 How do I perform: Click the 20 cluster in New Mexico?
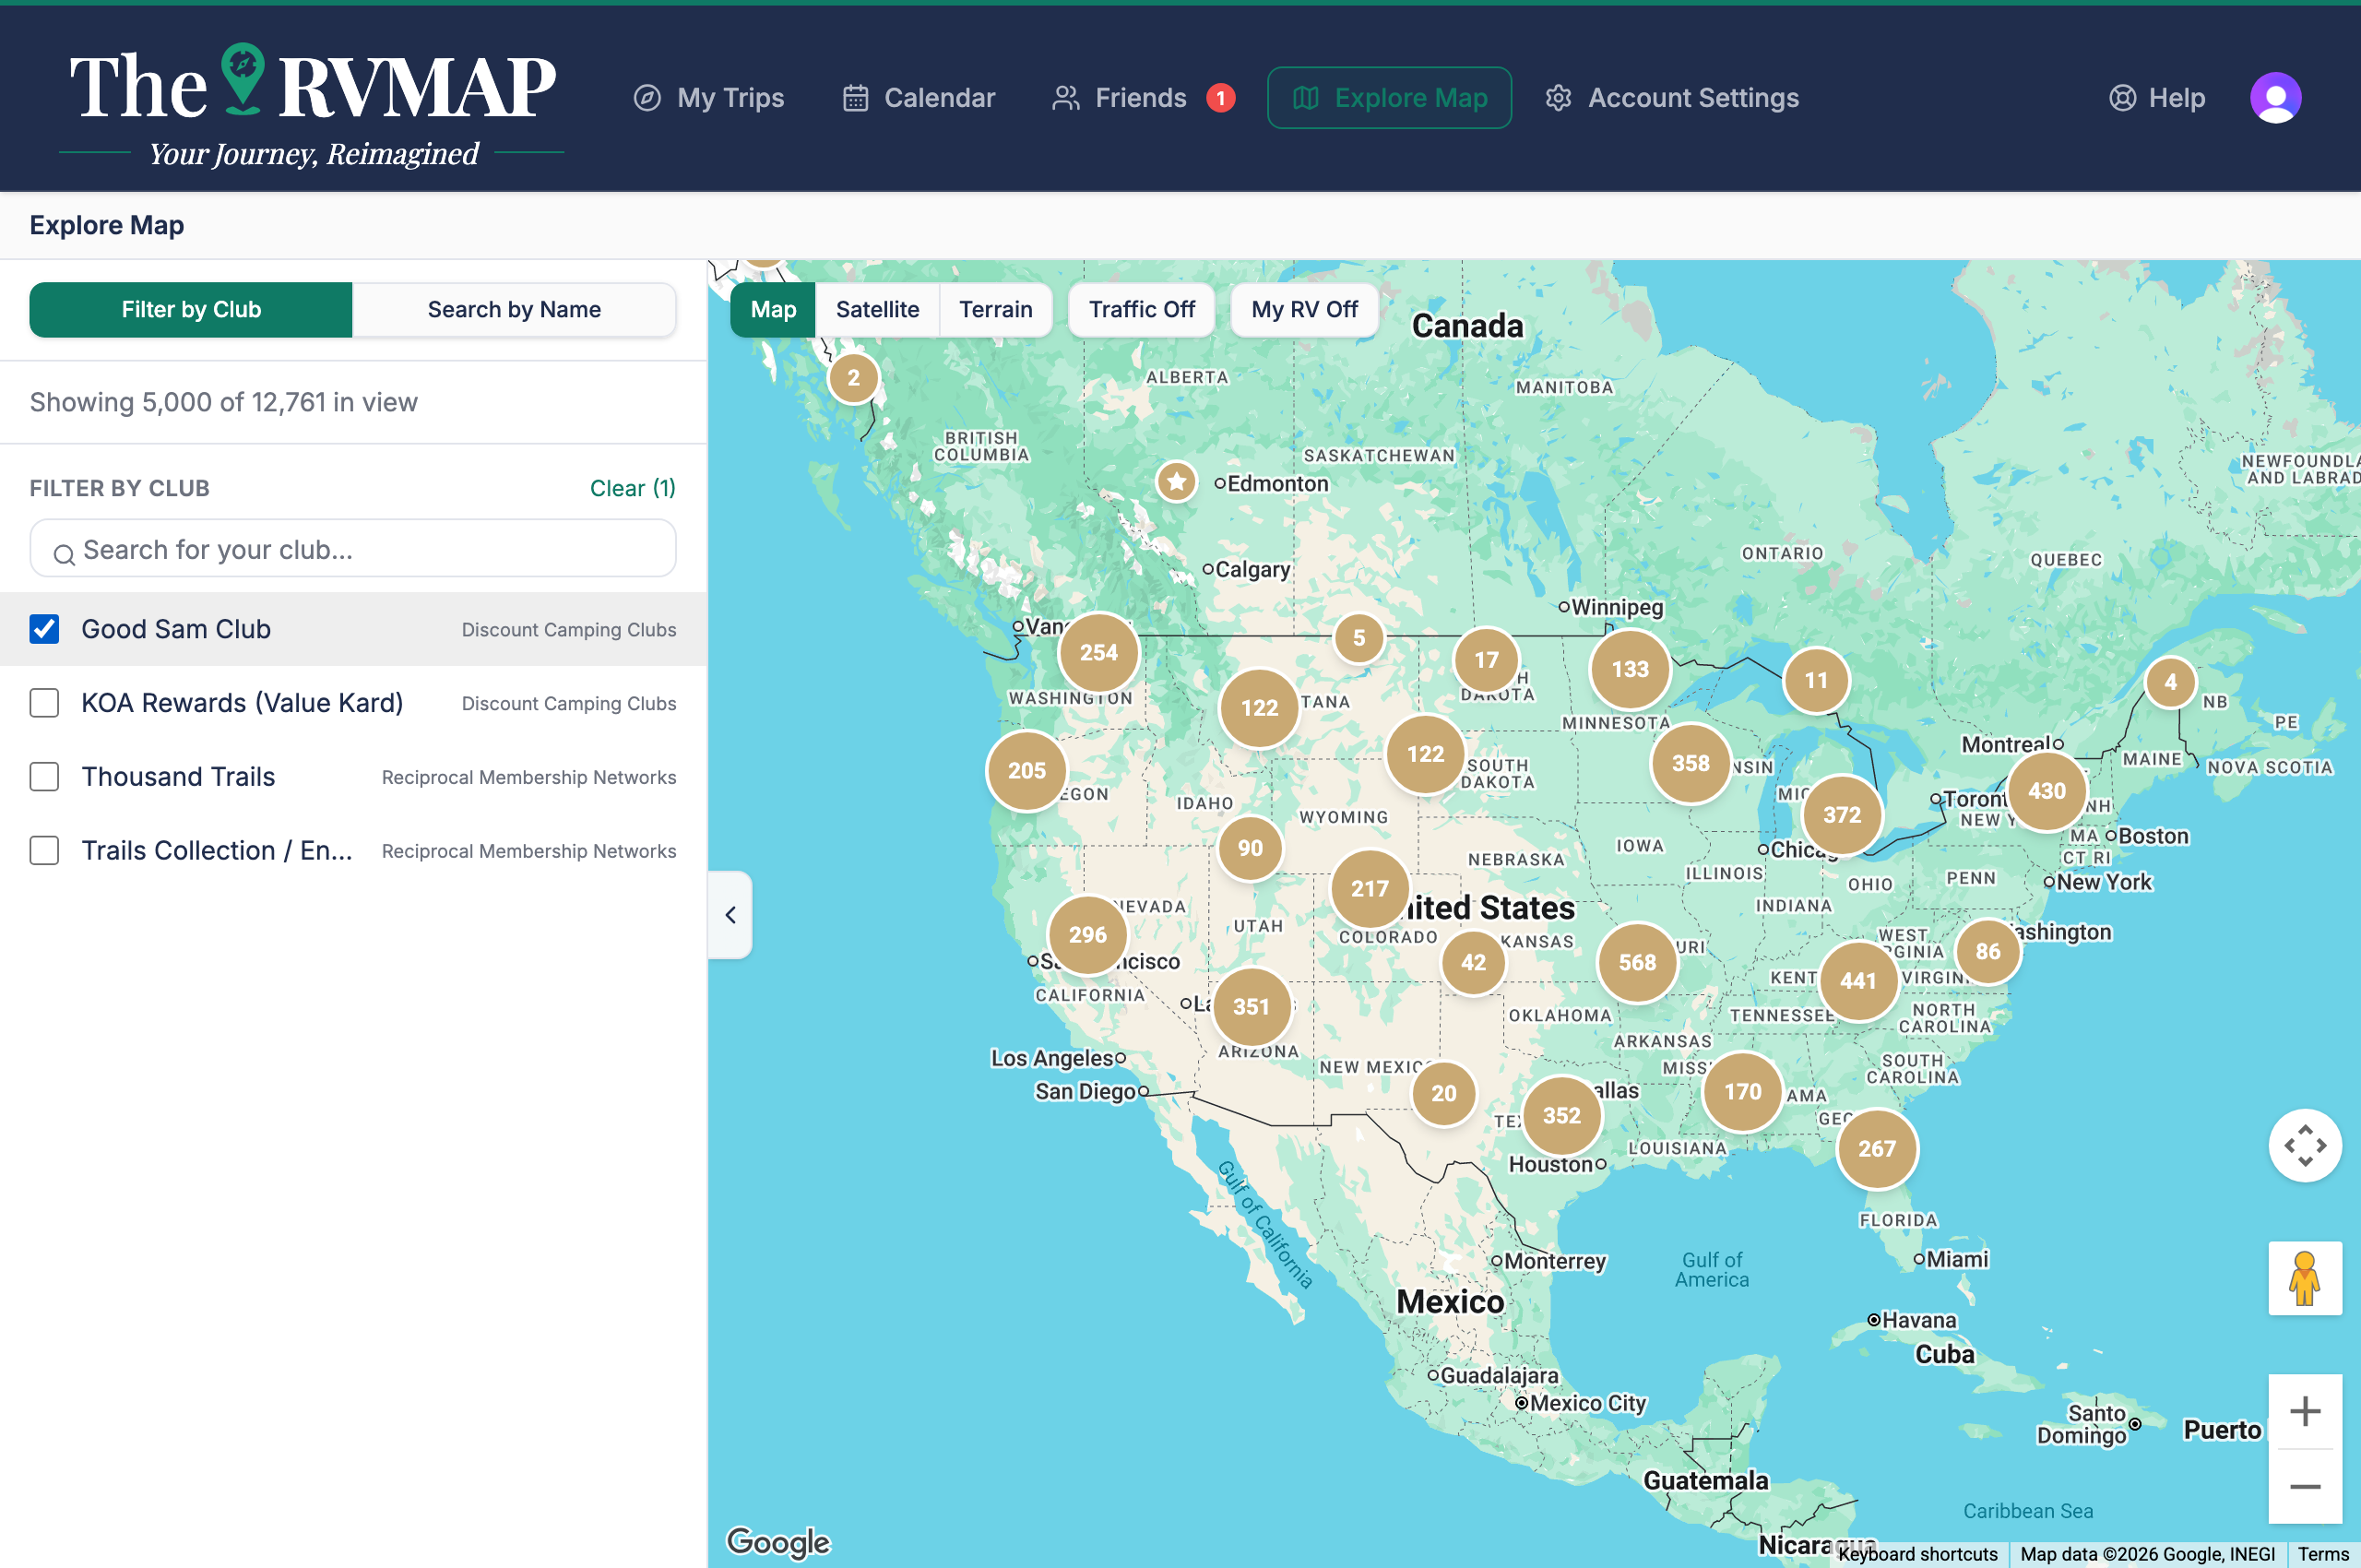1443,1093
